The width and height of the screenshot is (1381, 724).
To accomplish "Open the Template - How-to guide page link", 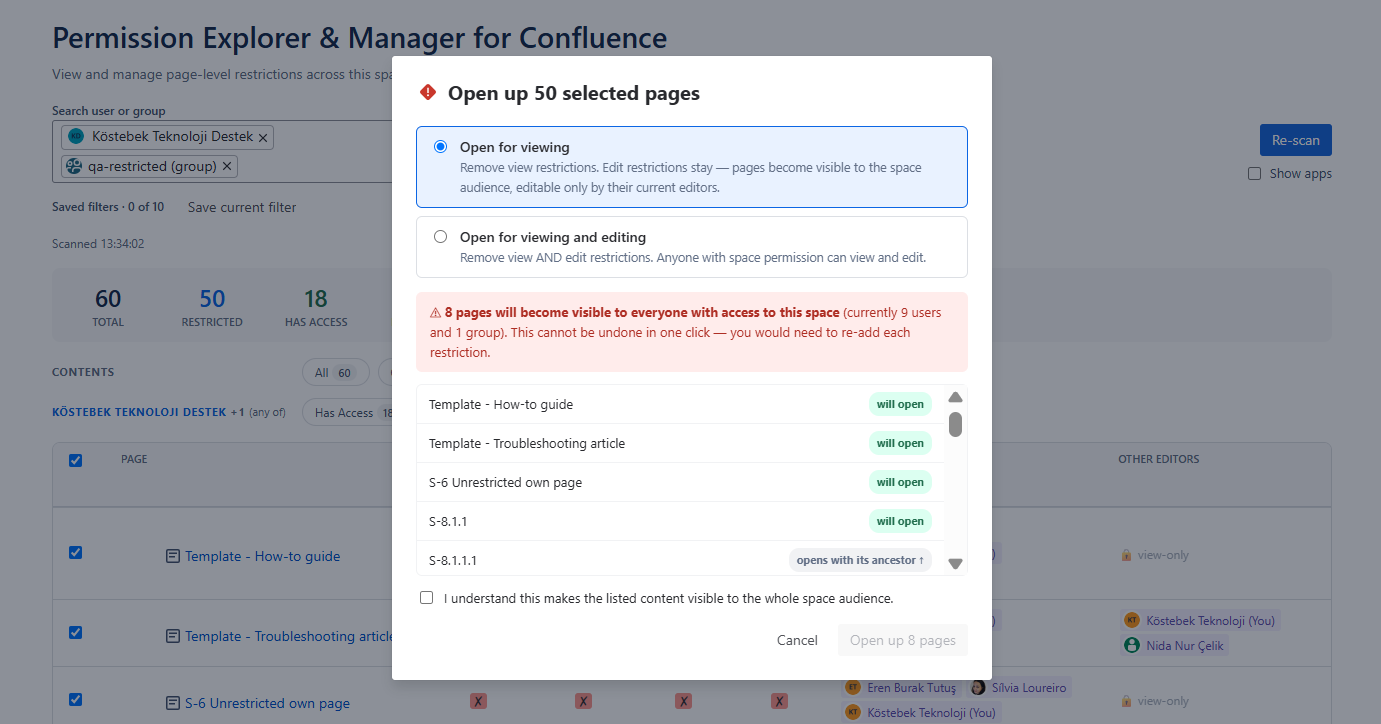I will [x=262, y=556].
